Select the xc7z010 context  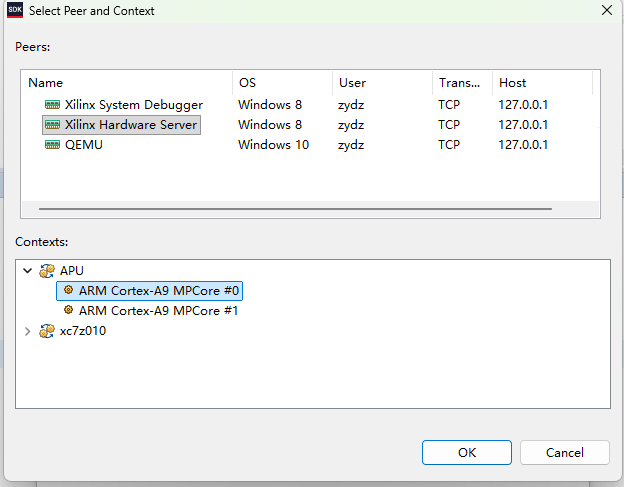pyautogui.click(x=83, y=331)
